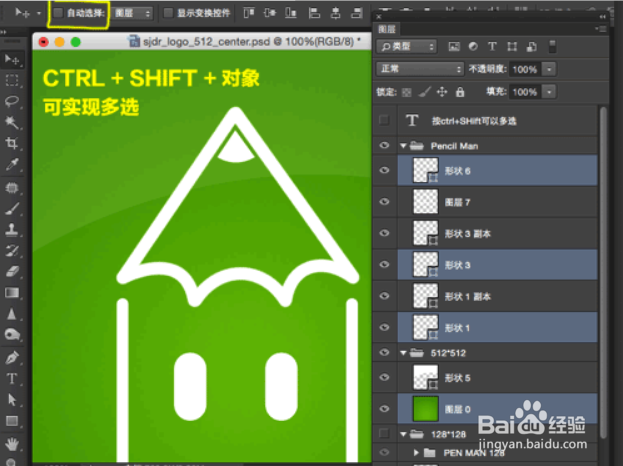
Task: Select the Magic Wand tool
Action: (x=12, y=122)
